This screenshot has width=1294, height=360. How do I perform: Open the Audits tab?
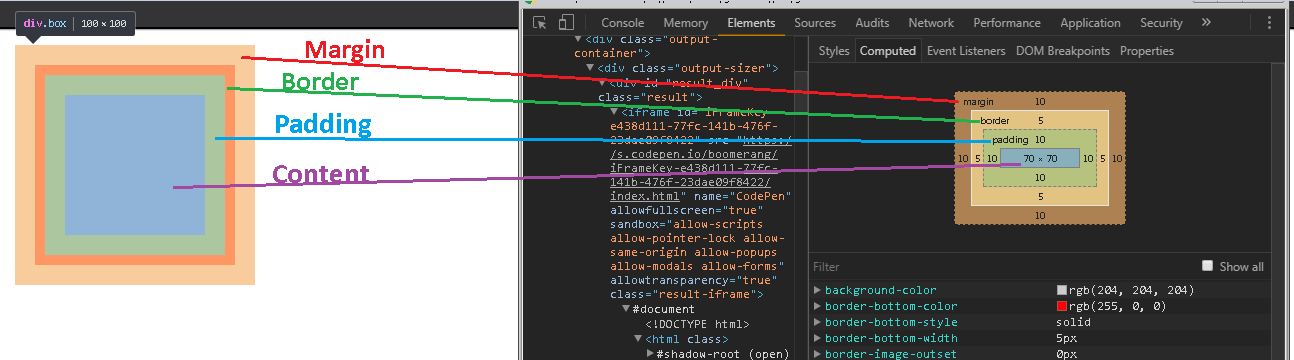pos(872,23)
